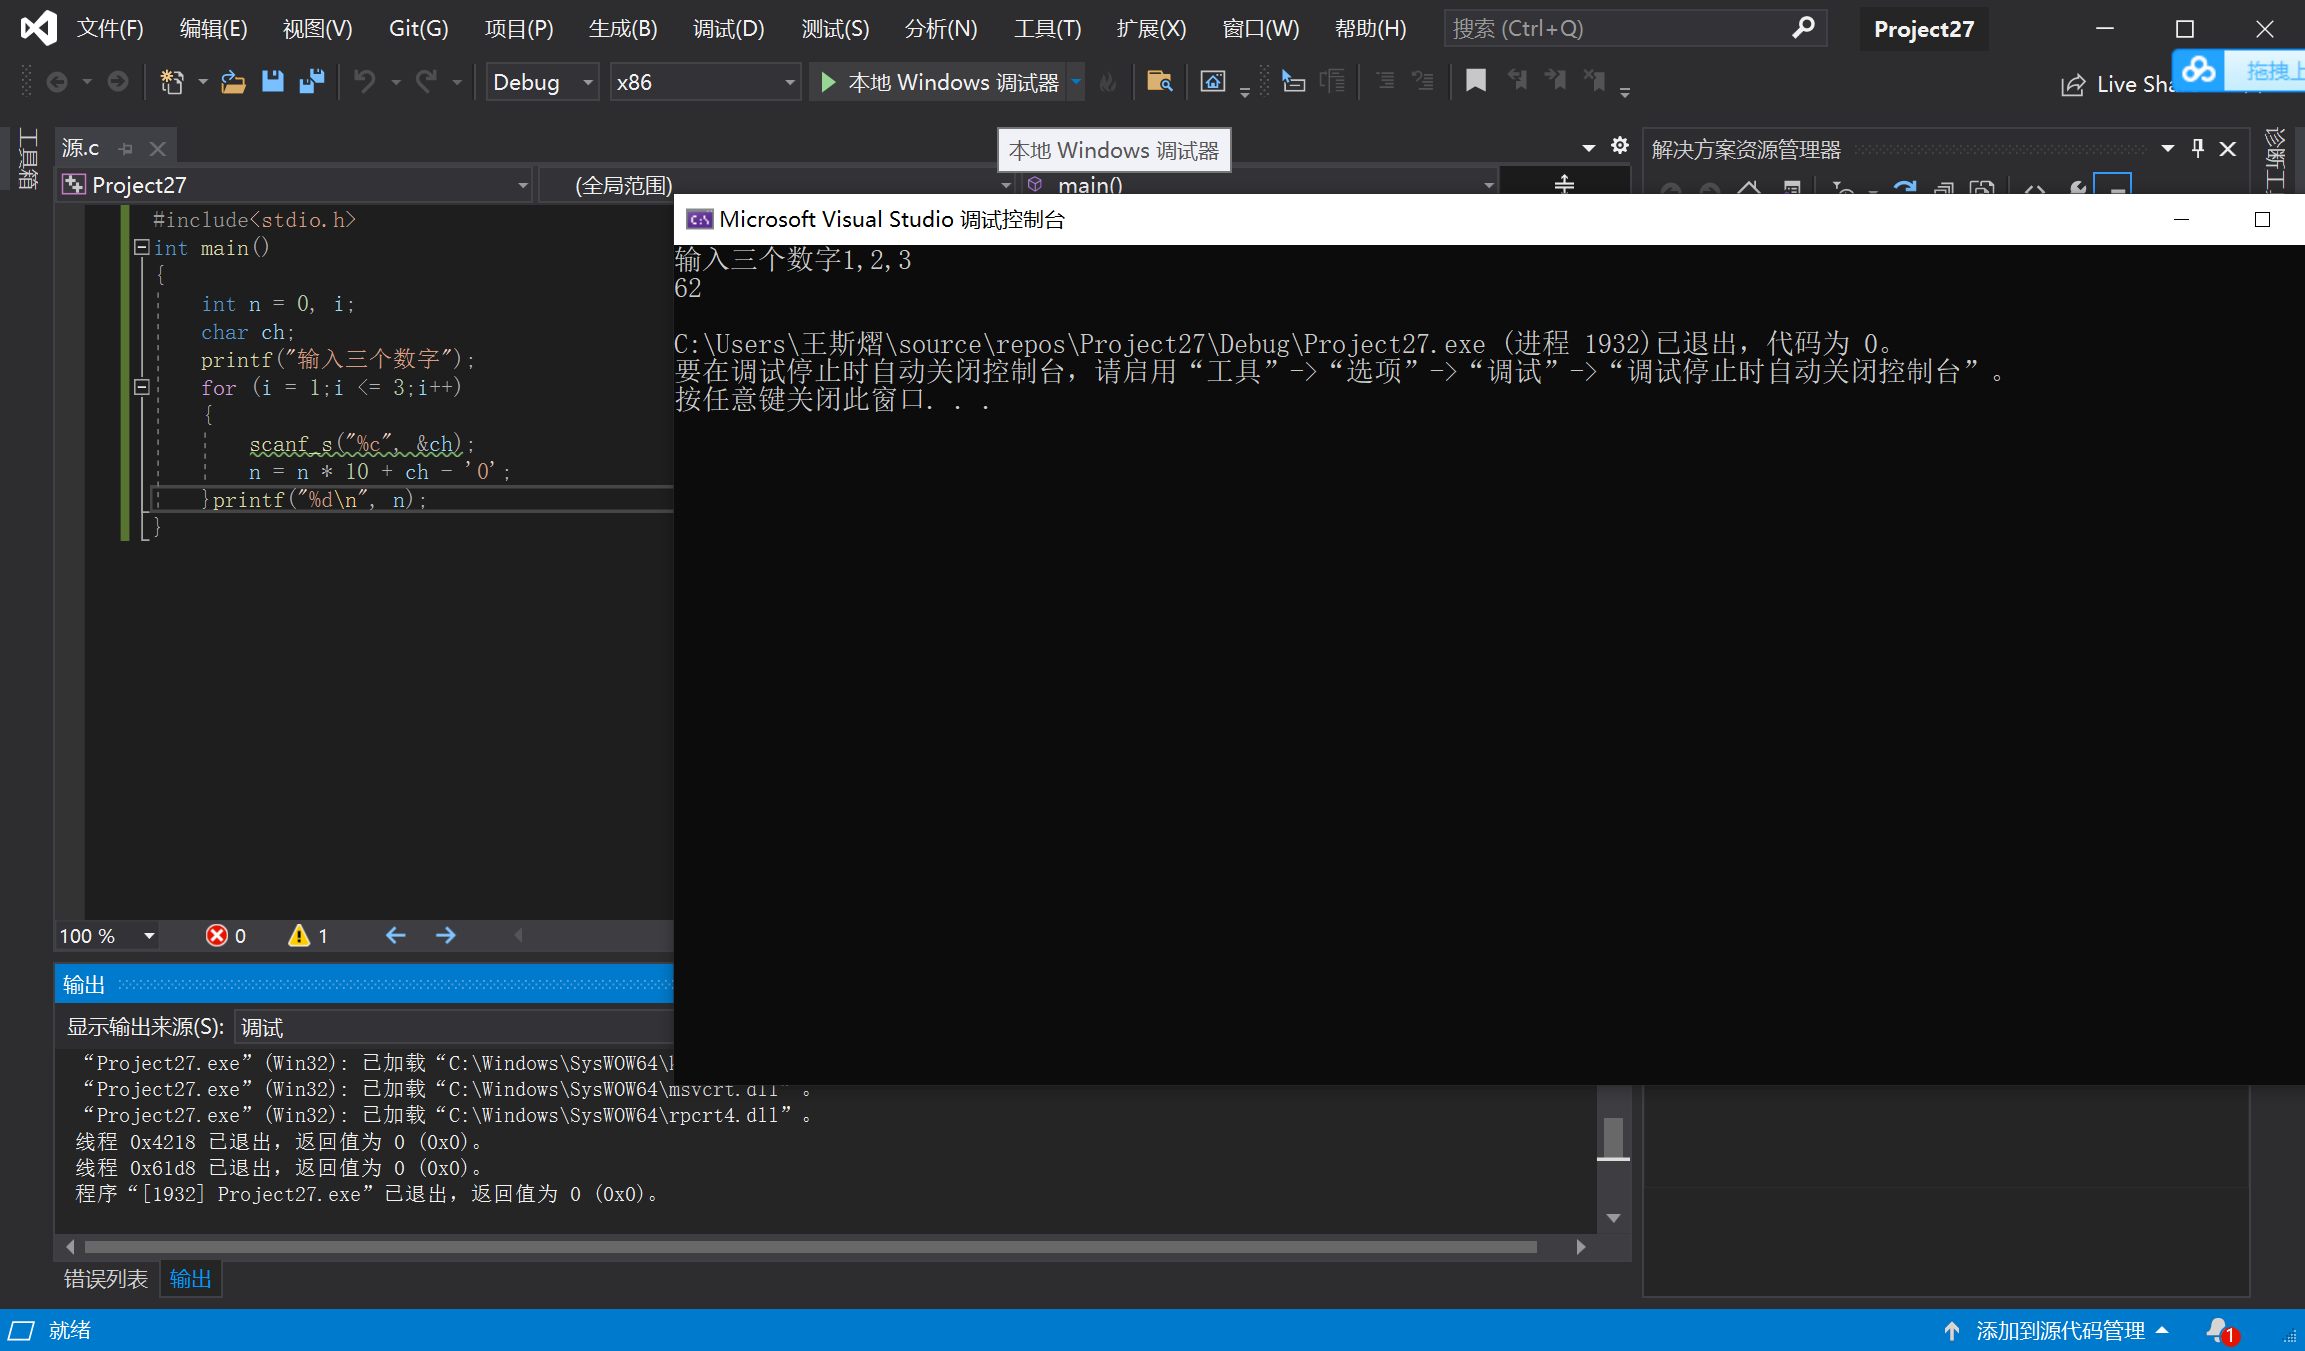Open the Debug configuration dropdown
The width and height of the screenshot is (2305, 1351).
pyautogui.click(x=543, y=82)
